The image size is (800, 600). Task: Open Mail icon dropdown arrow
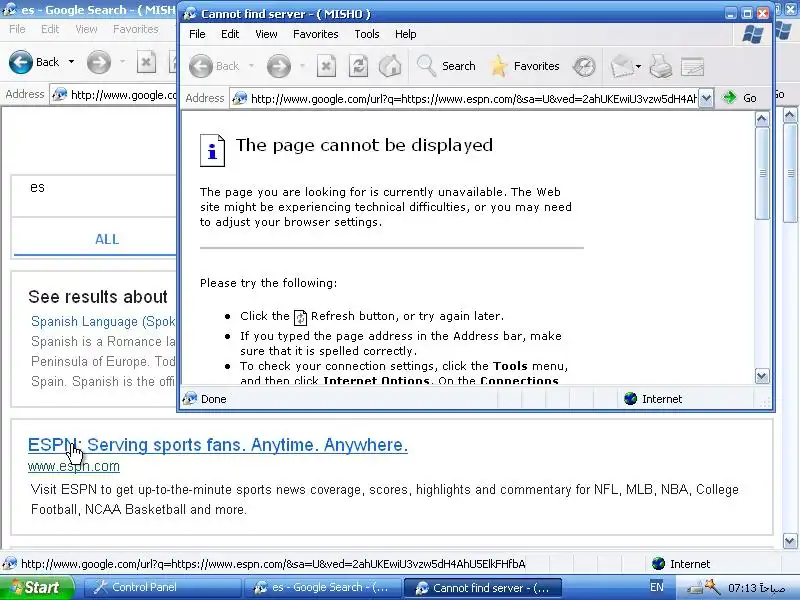(638, 66)
